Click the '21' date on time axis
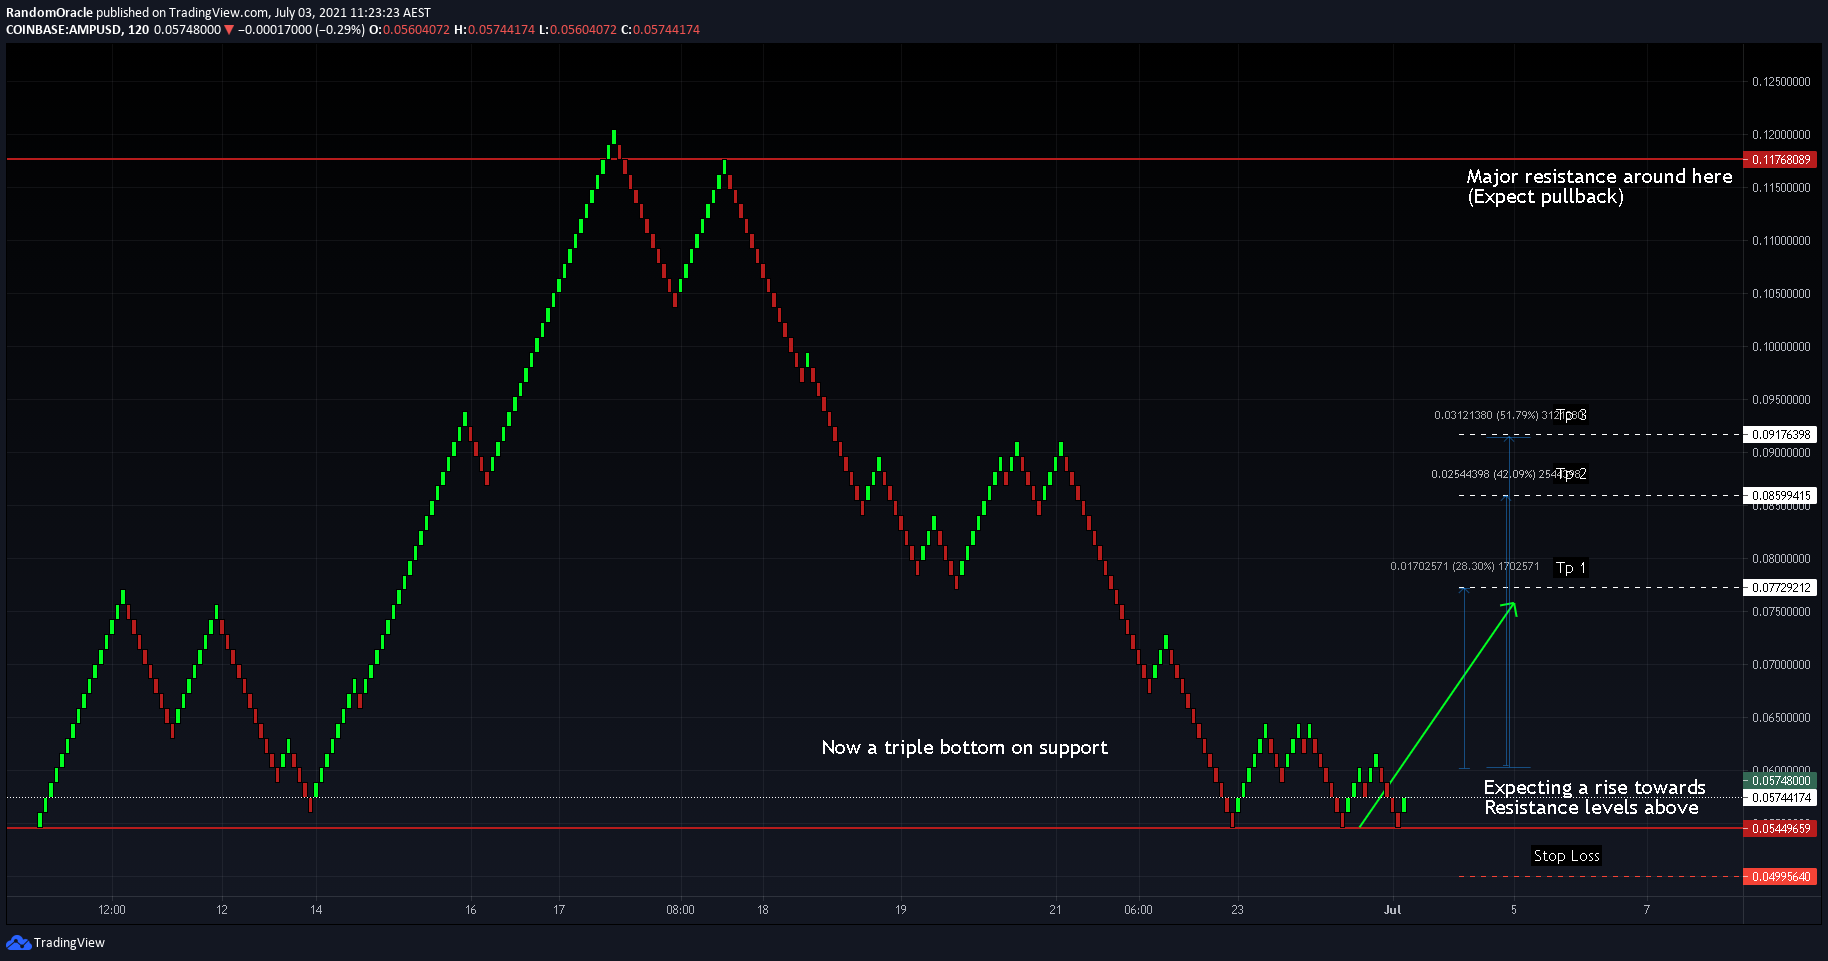The width and height of the screenshot is (1828, 961). coord(1055,910)
